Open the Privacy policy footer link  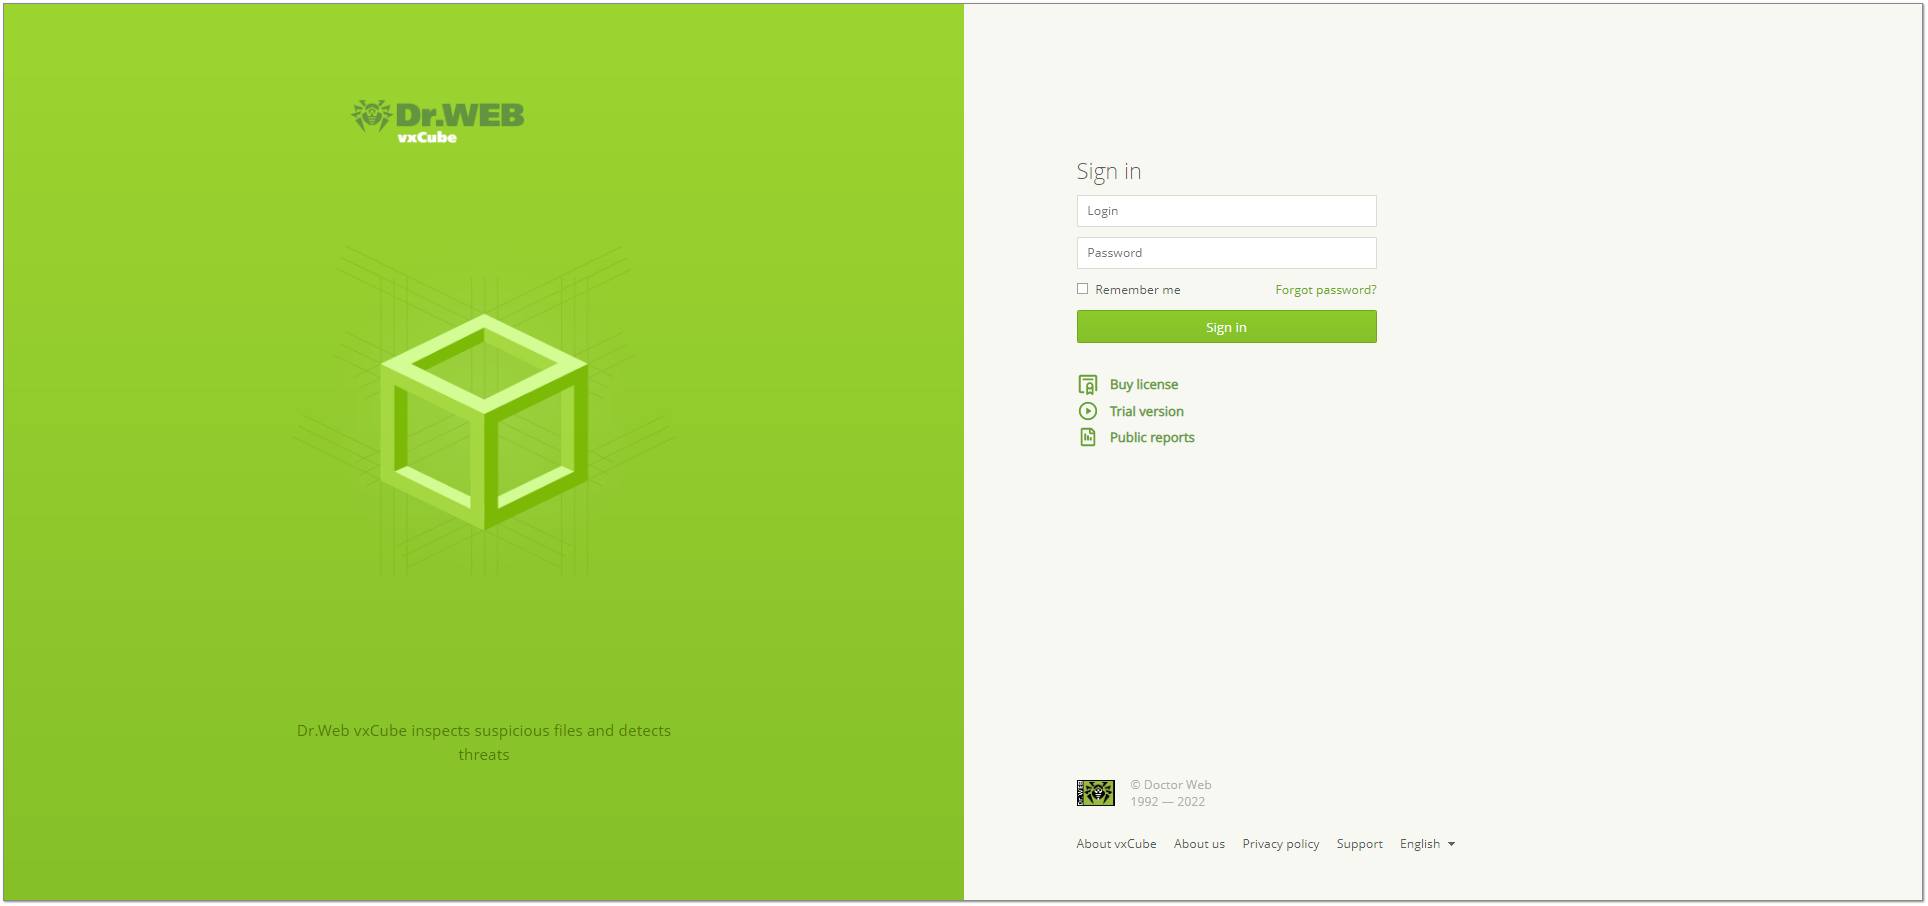click(1281, 844)
